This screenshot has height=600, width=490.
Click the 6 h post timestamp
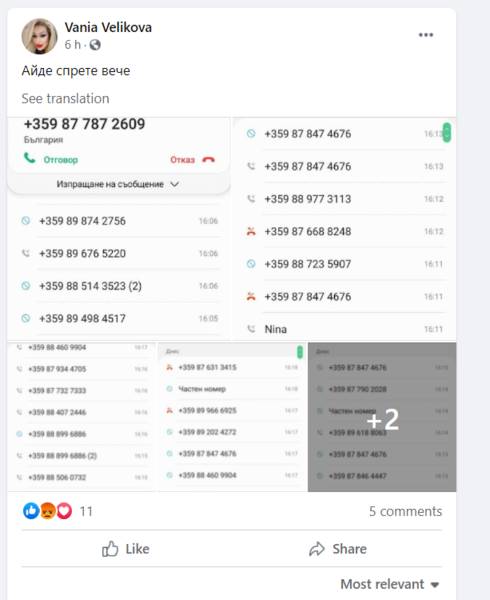coord(73,45)
